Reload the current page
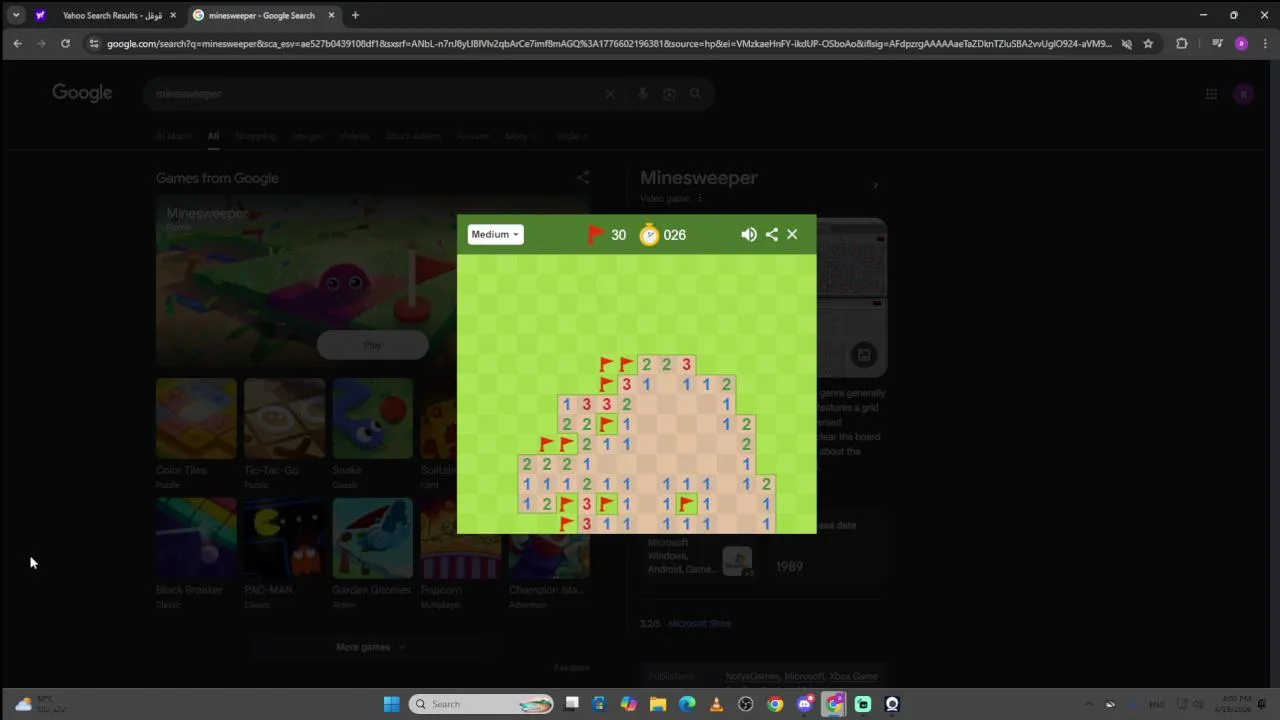Screen dimensions: 1280x720 point(65,43)
